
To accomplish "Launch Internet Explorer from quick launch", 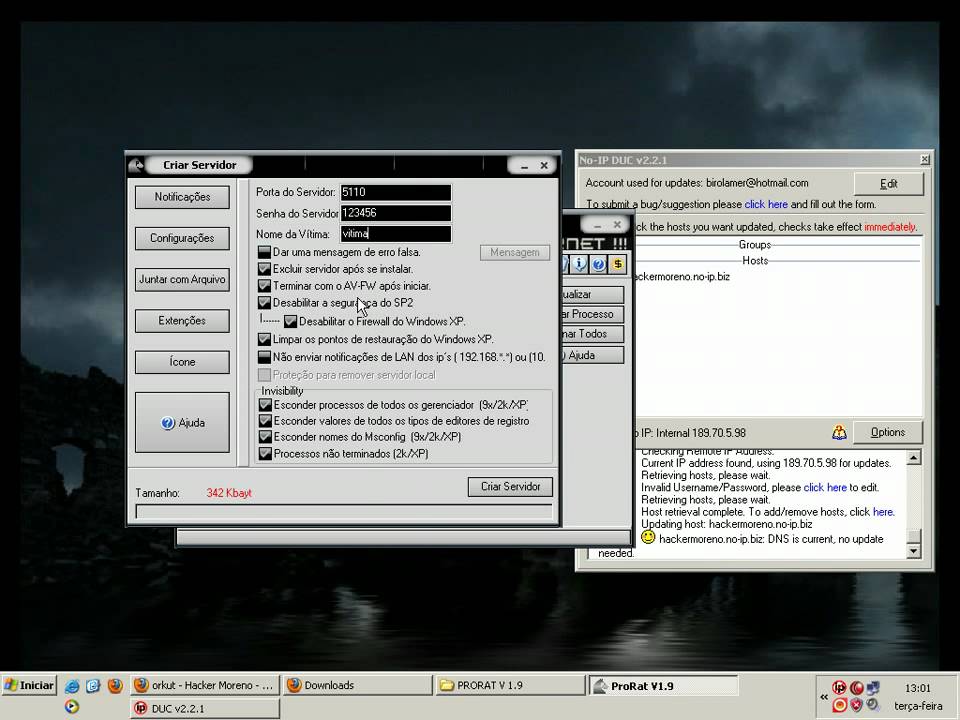I will [x=72, y=685].
